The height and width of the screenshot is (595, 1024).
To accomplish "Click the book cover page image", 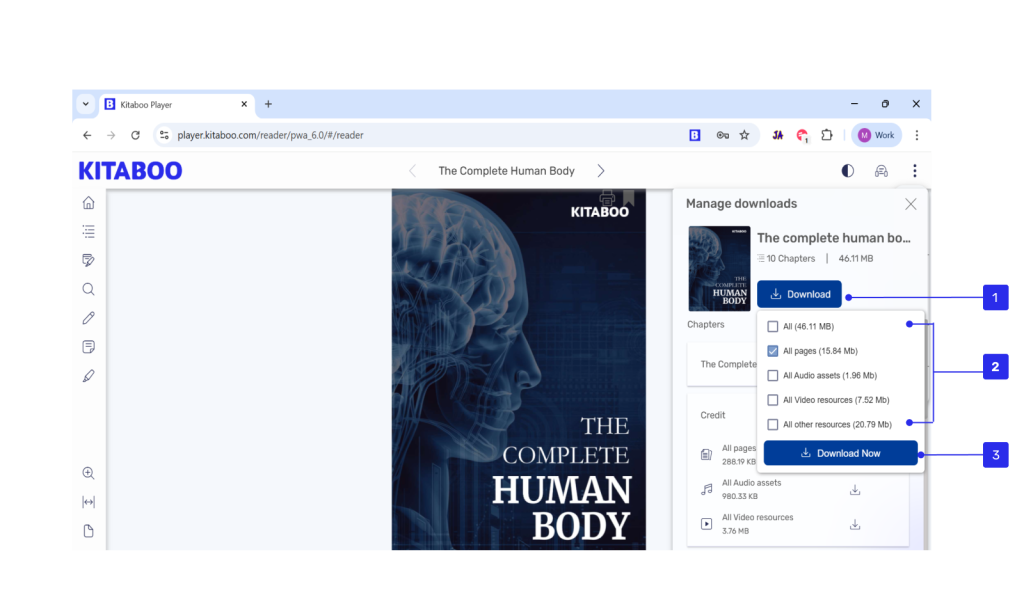I will pyautogui.click(x=519, y=370).
